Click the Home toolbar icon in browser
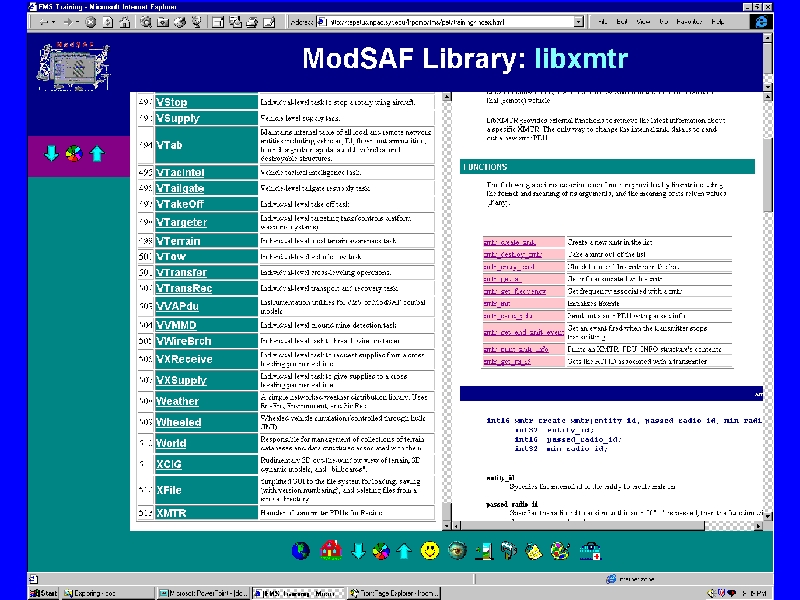The image size is (800, 600). (x=124, y=22)
